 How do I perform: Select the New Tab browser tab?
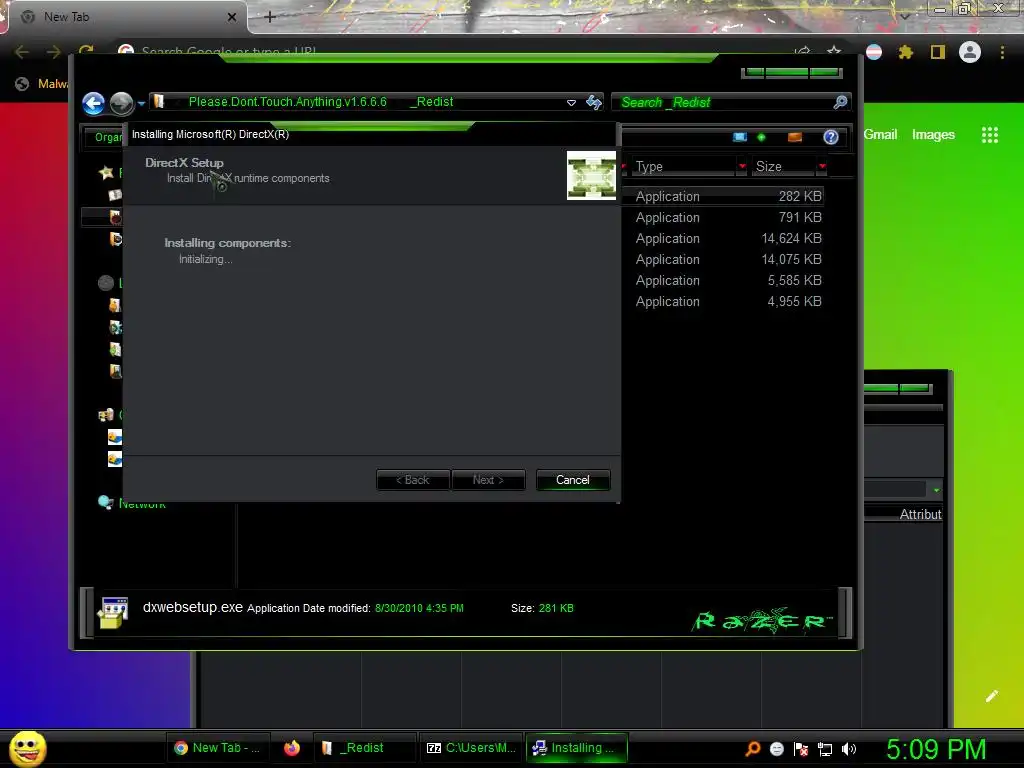(127, 17)
